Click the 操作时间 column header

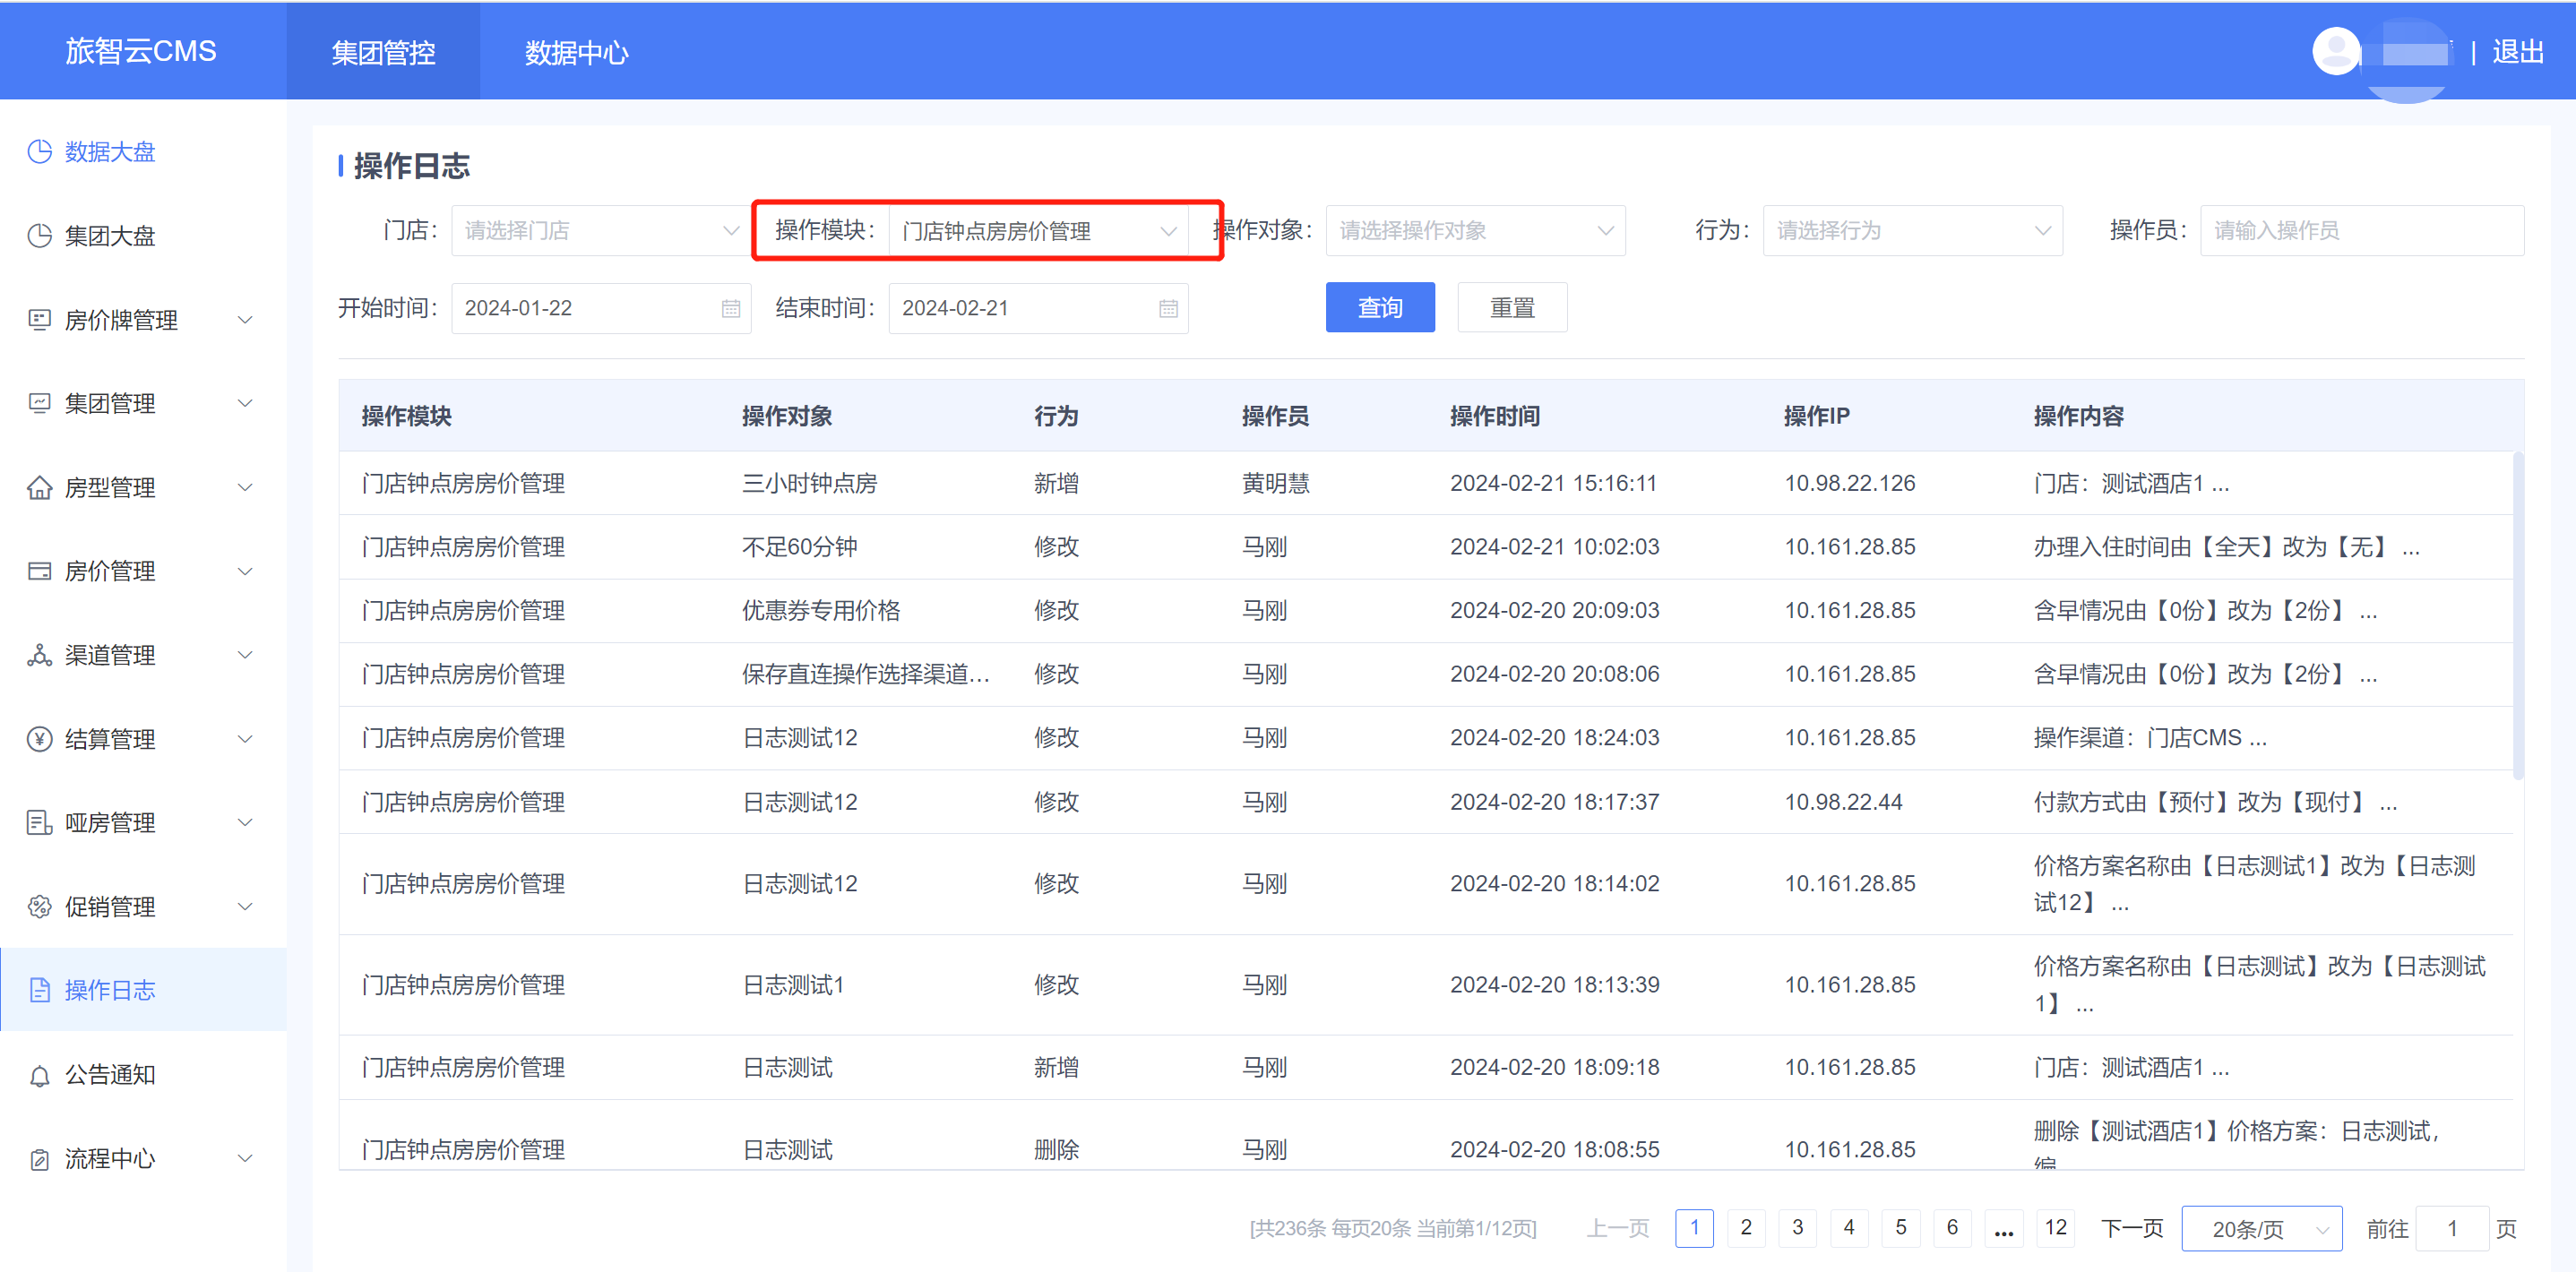click(1494, 416)
